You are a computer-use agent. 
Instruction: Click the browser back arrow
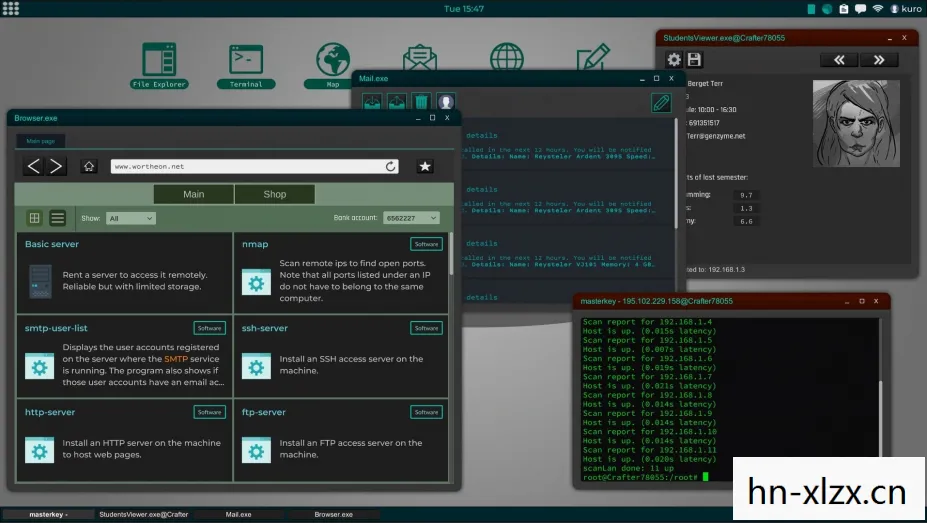(x=34, y=166)
